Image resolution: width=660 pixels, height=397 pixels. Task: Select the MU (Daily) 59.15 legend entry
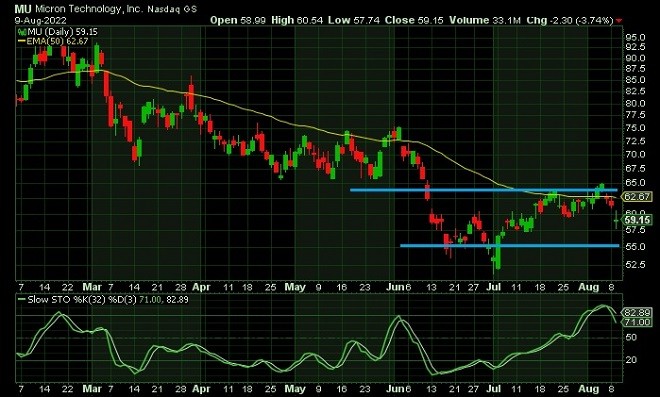pos(62,32)
